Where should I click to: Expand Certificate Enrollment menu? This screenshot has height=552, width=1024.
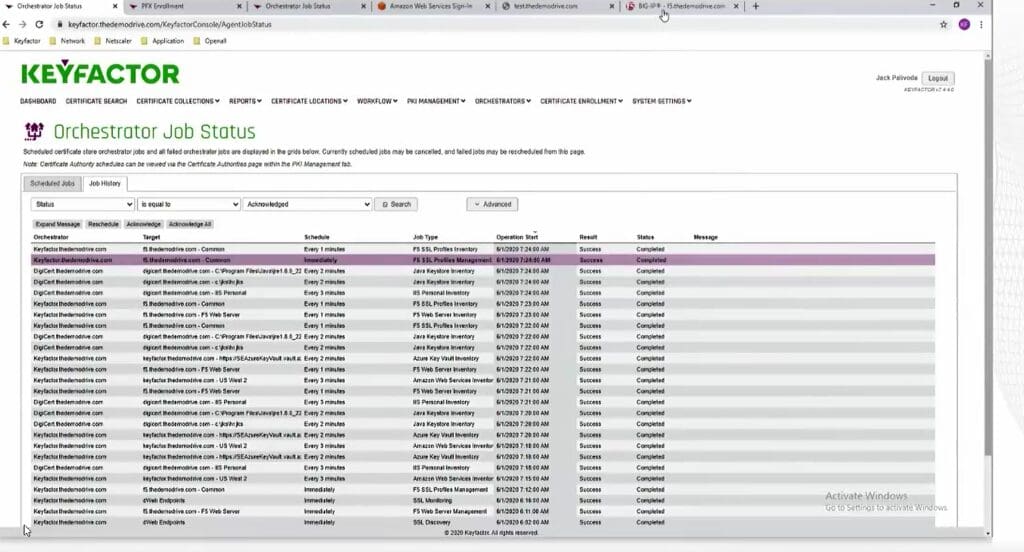581,101
